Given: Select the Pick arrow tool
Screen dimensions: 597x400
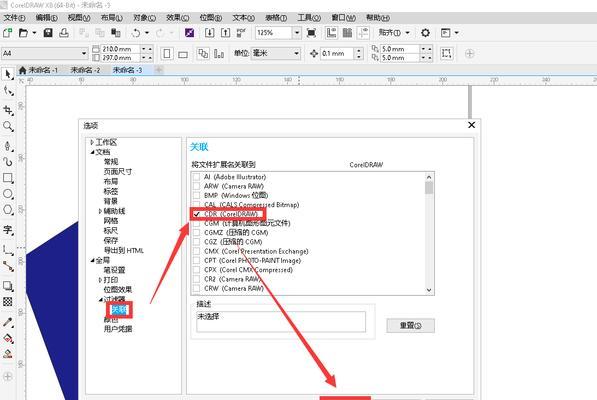Looking at the screenshot, I should [x=8, y=74].
